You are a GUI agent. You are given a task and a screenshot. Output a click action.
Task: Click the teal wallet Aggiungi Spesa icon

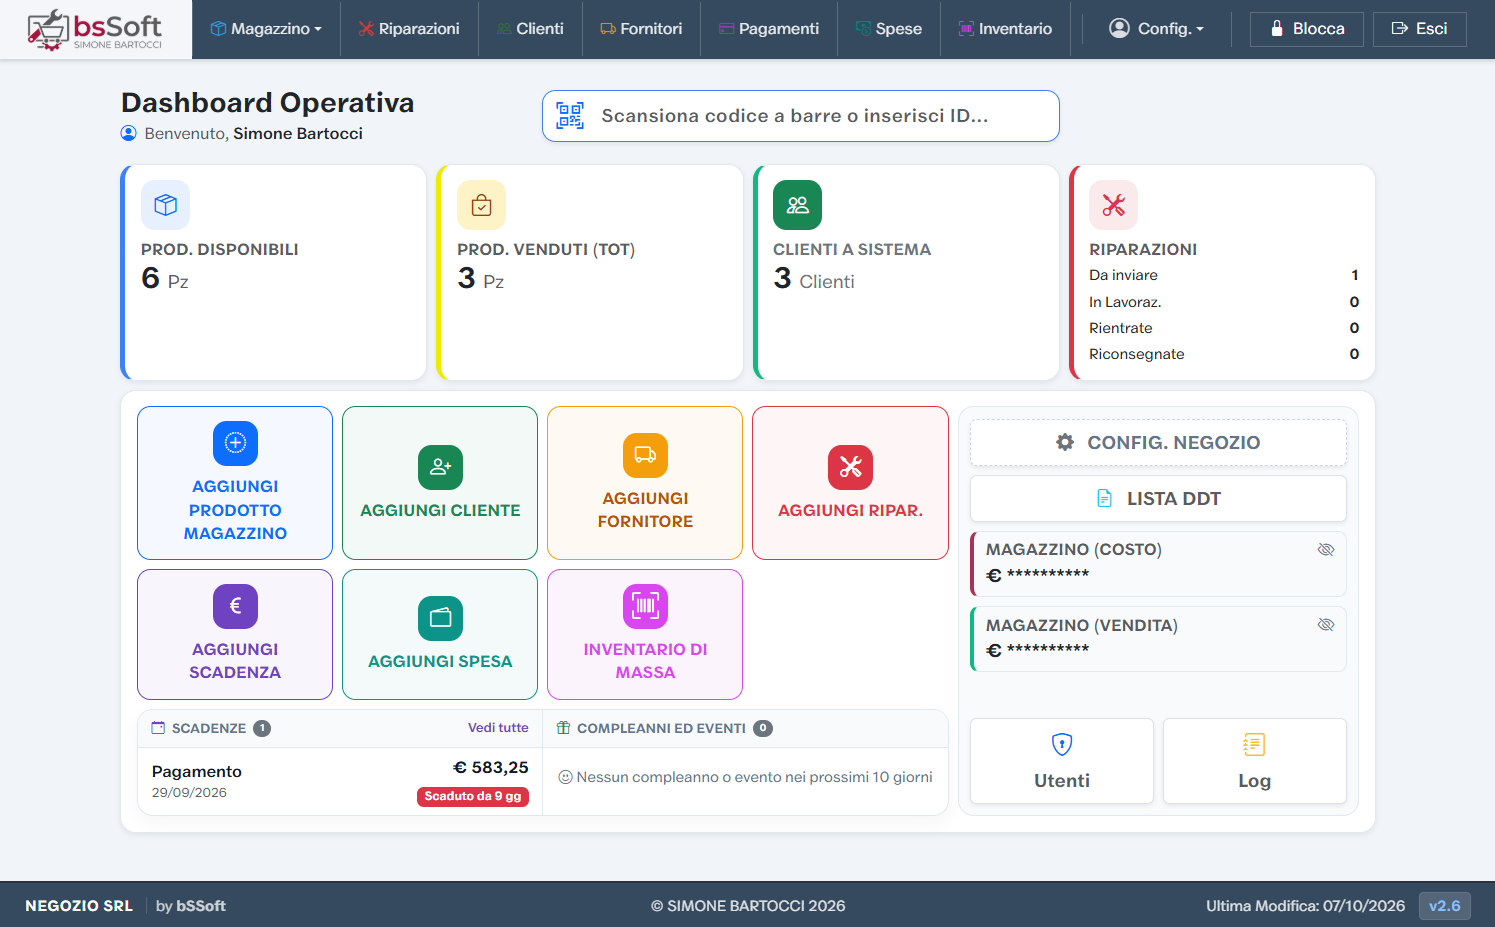click(x=440, y=618)
